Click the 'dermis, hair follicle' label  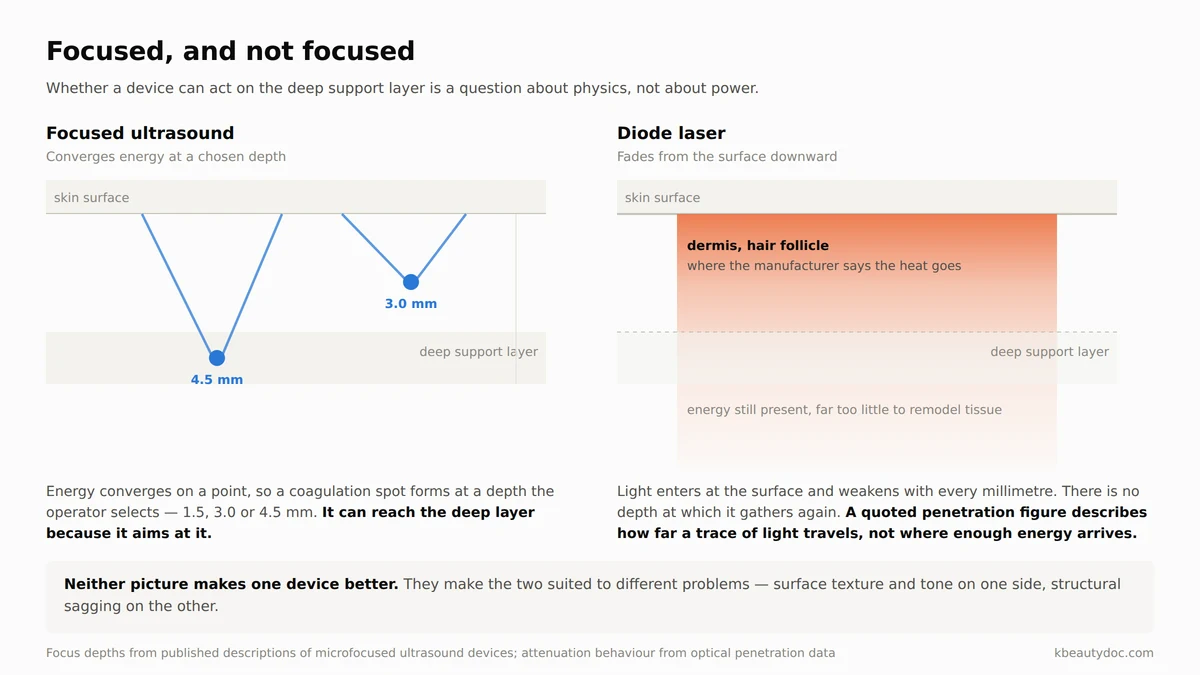758,245
